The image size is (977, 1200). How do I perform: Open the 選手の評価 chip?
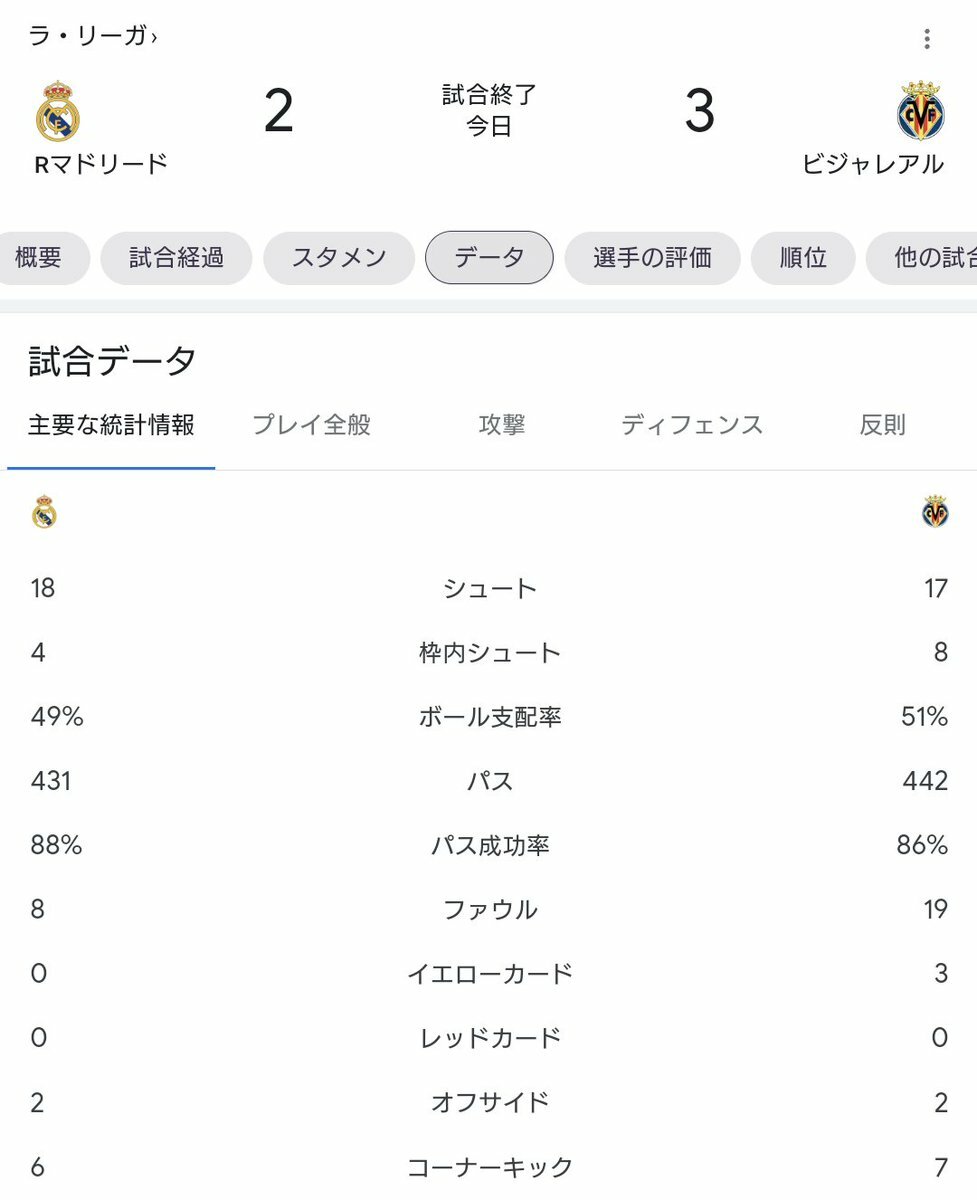click(x=652, y=258)
